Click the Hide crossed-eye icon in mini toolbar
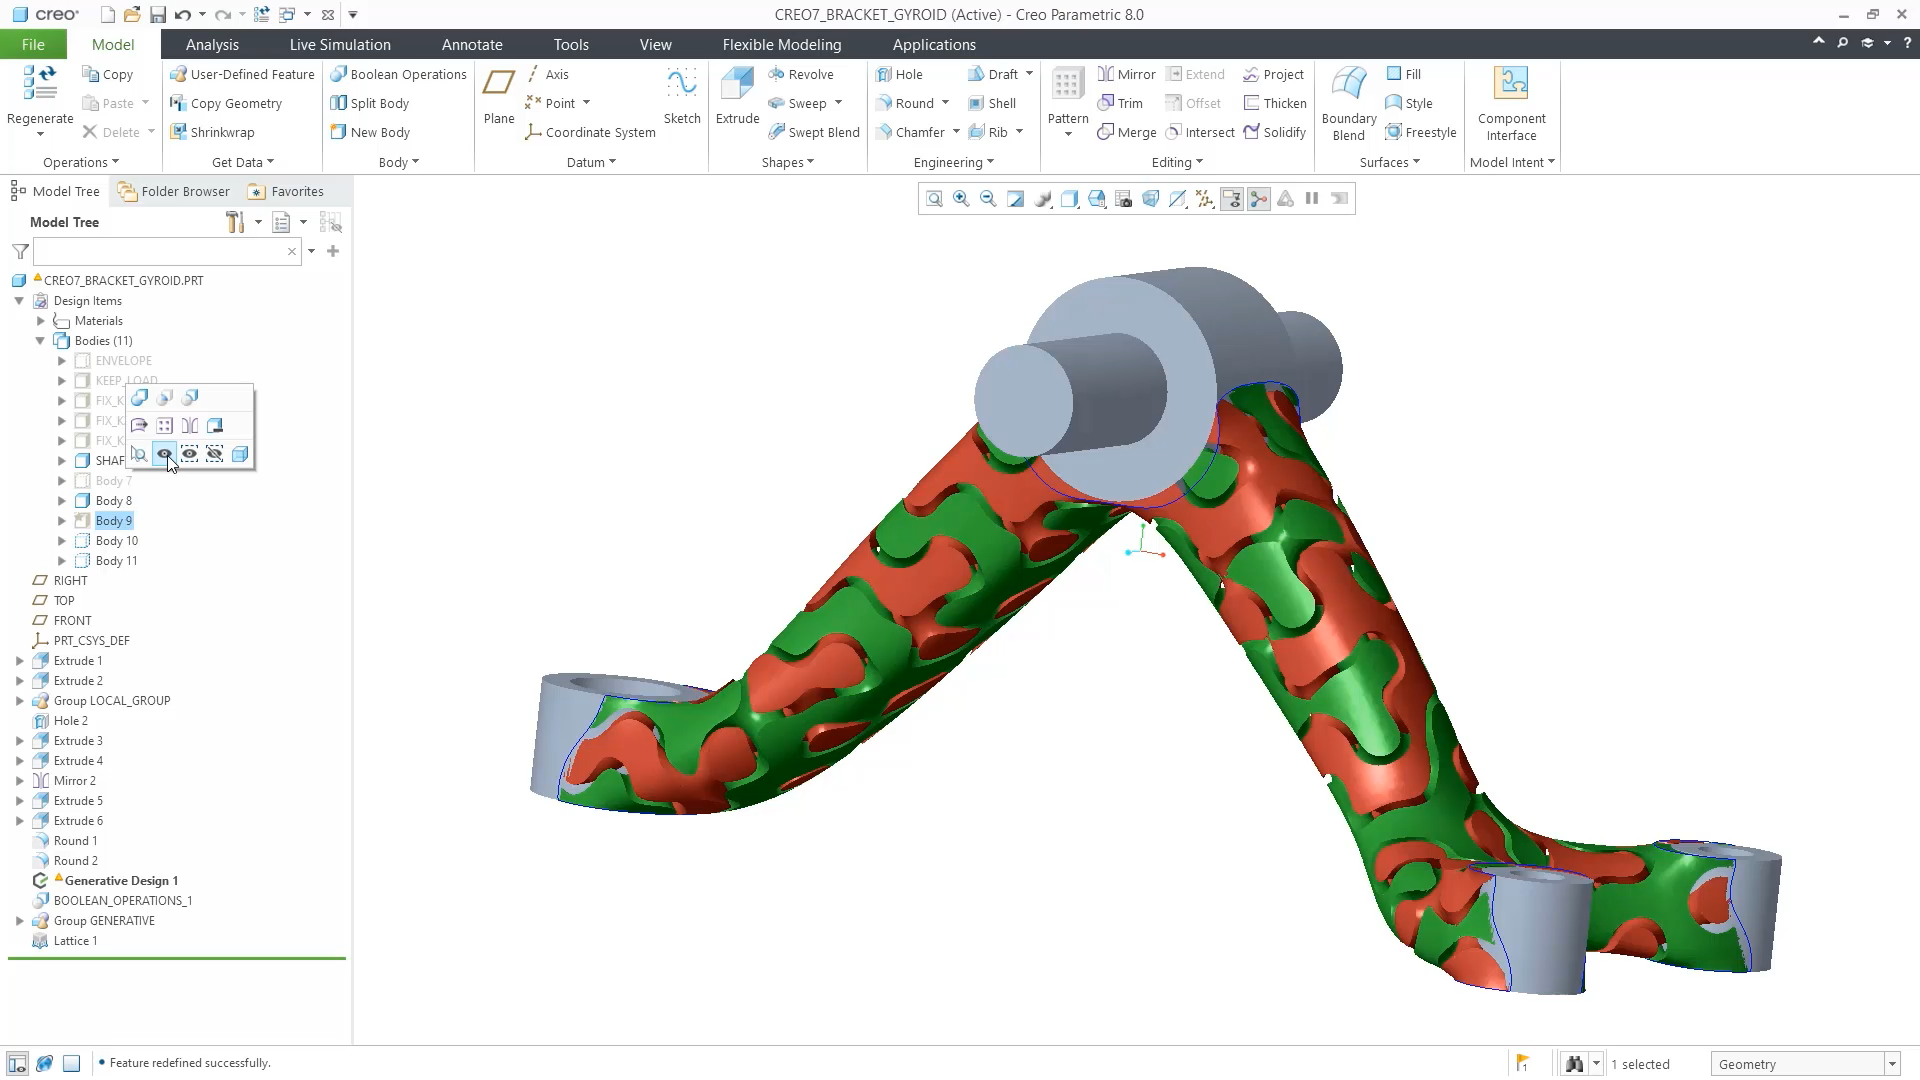The image size is (1920, 1080). 214,455
